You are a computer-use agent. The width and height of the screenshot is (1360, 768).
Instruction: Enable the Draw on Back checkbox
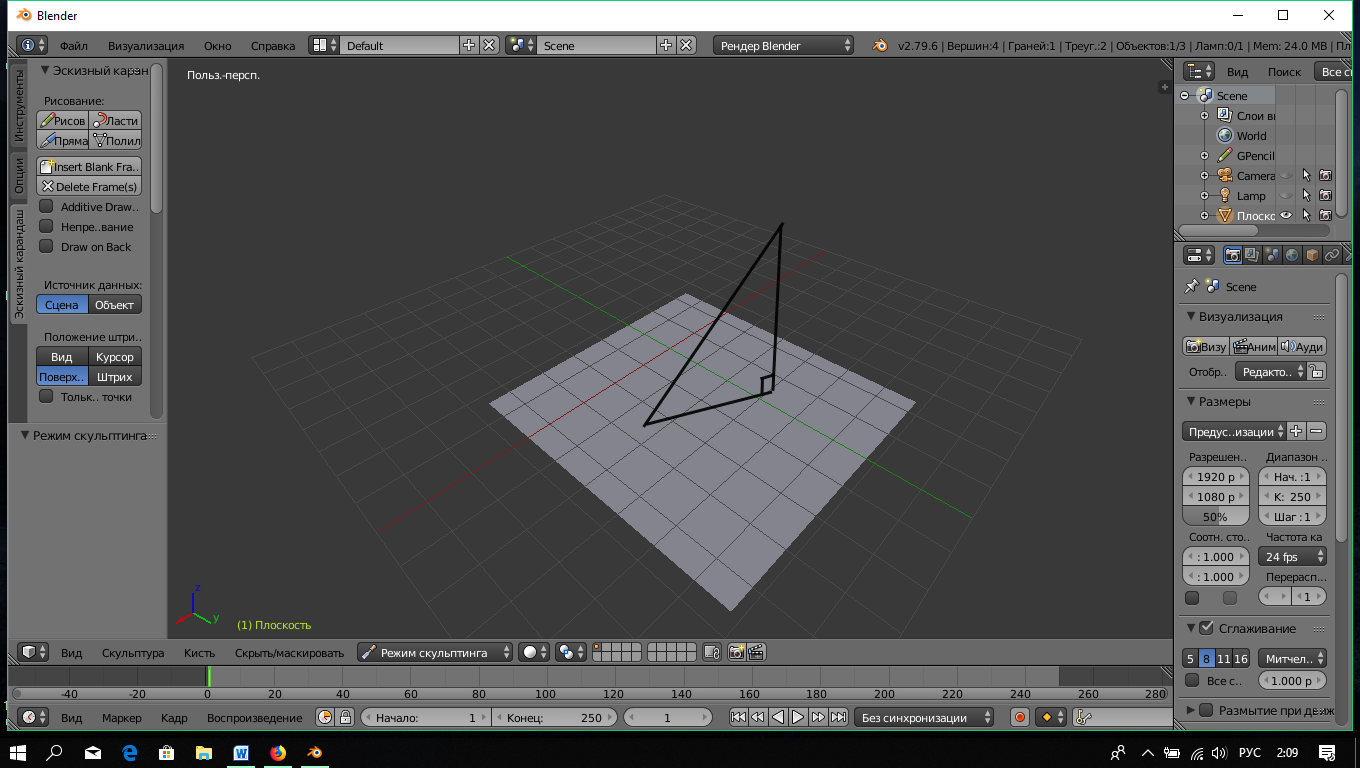point(46,247)
